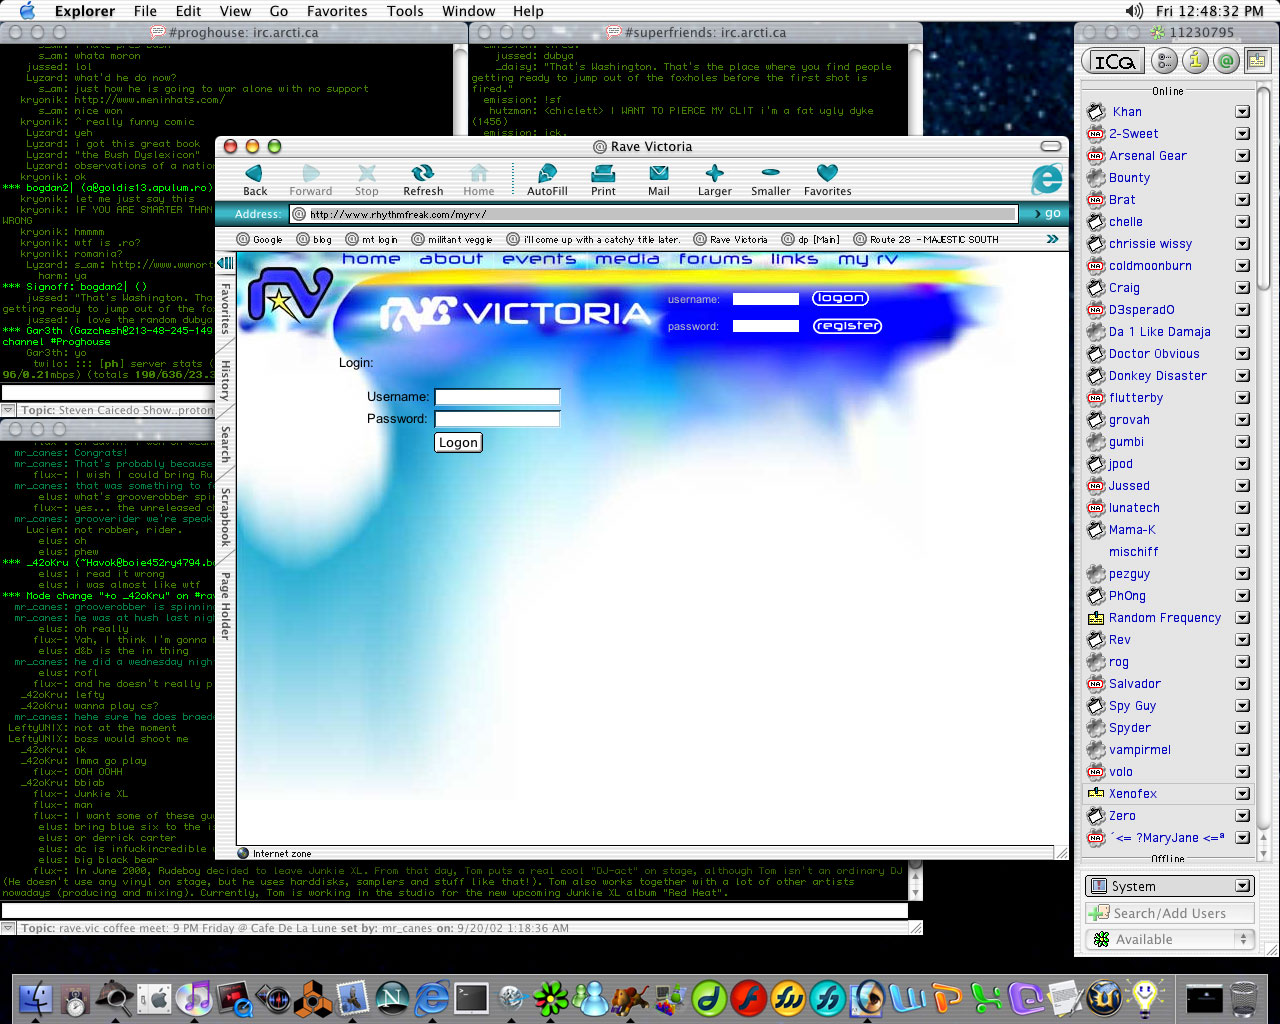Screen dimensions: 1280x1024
Task: Open the Google favorites bar link
Action: pyautogui.click(x=260, y=239)
